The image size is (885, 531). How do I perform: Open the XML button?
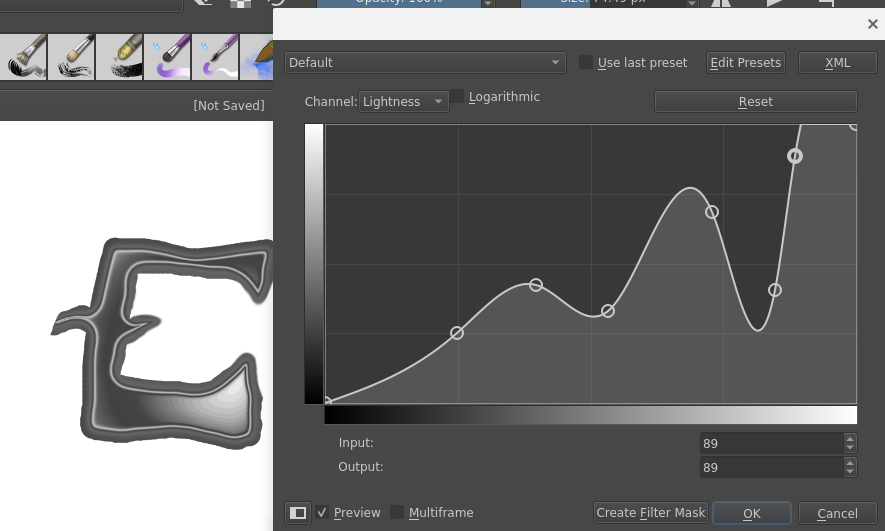click(838, 63)
